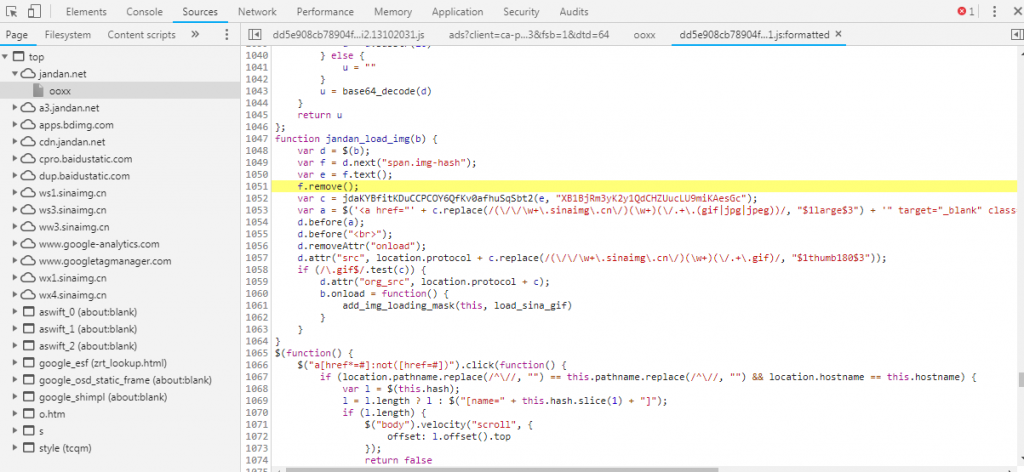The image size is (1024, 472).
Task: Close the js:formatted file tab
Action: [839, 34]
